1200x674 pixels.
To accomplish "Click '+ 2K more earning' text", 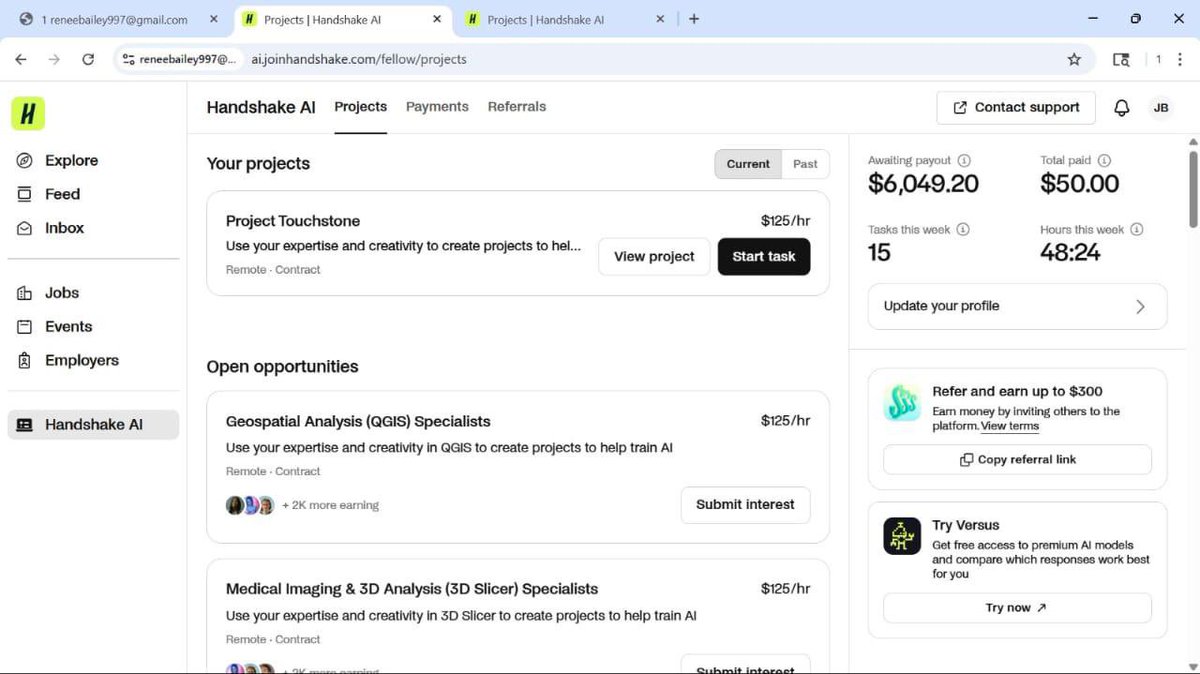I will pos(330,506).
